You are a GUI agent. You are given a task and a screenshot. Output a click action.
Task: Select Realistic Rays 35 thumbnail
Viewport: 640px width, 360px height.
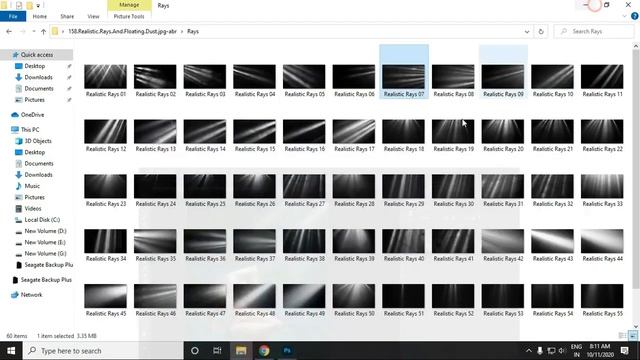155,241
